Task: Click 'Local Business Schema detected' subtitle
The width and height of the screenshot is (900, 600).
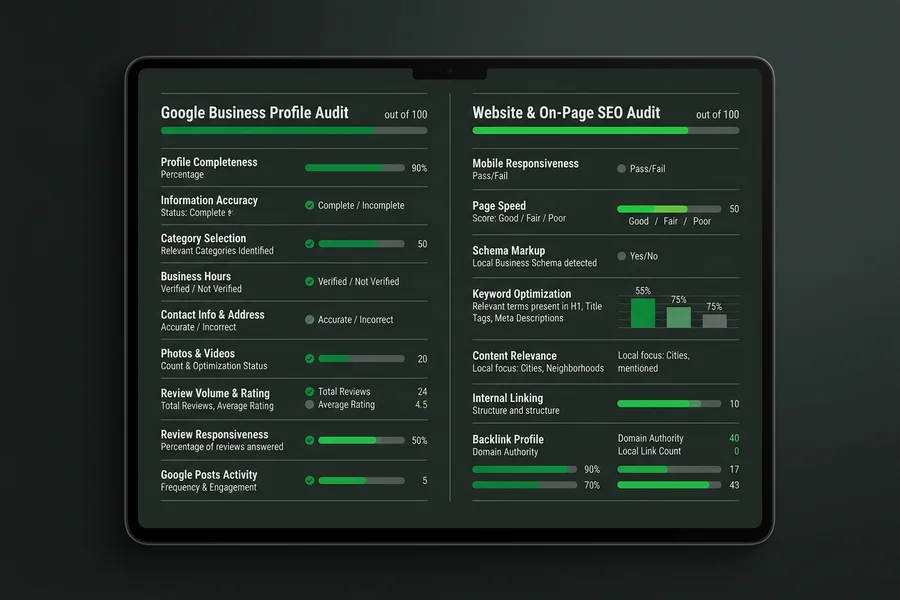Action: click(x=534, y=263)
